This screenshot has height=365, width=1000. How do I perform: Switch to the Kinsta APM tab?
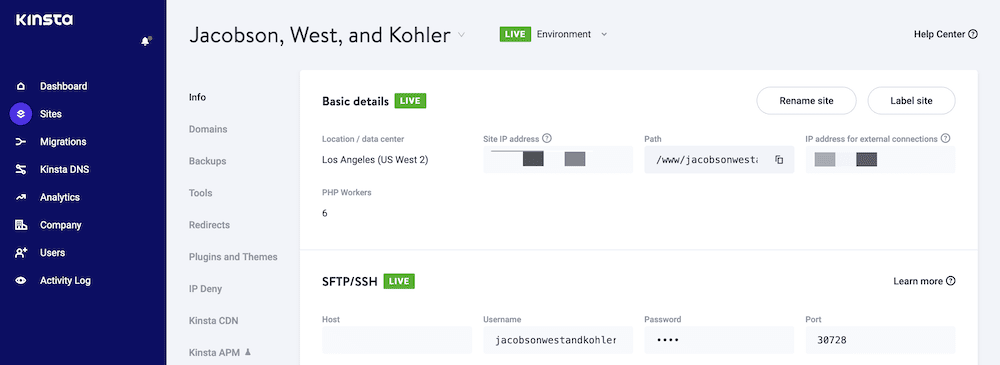214,352
